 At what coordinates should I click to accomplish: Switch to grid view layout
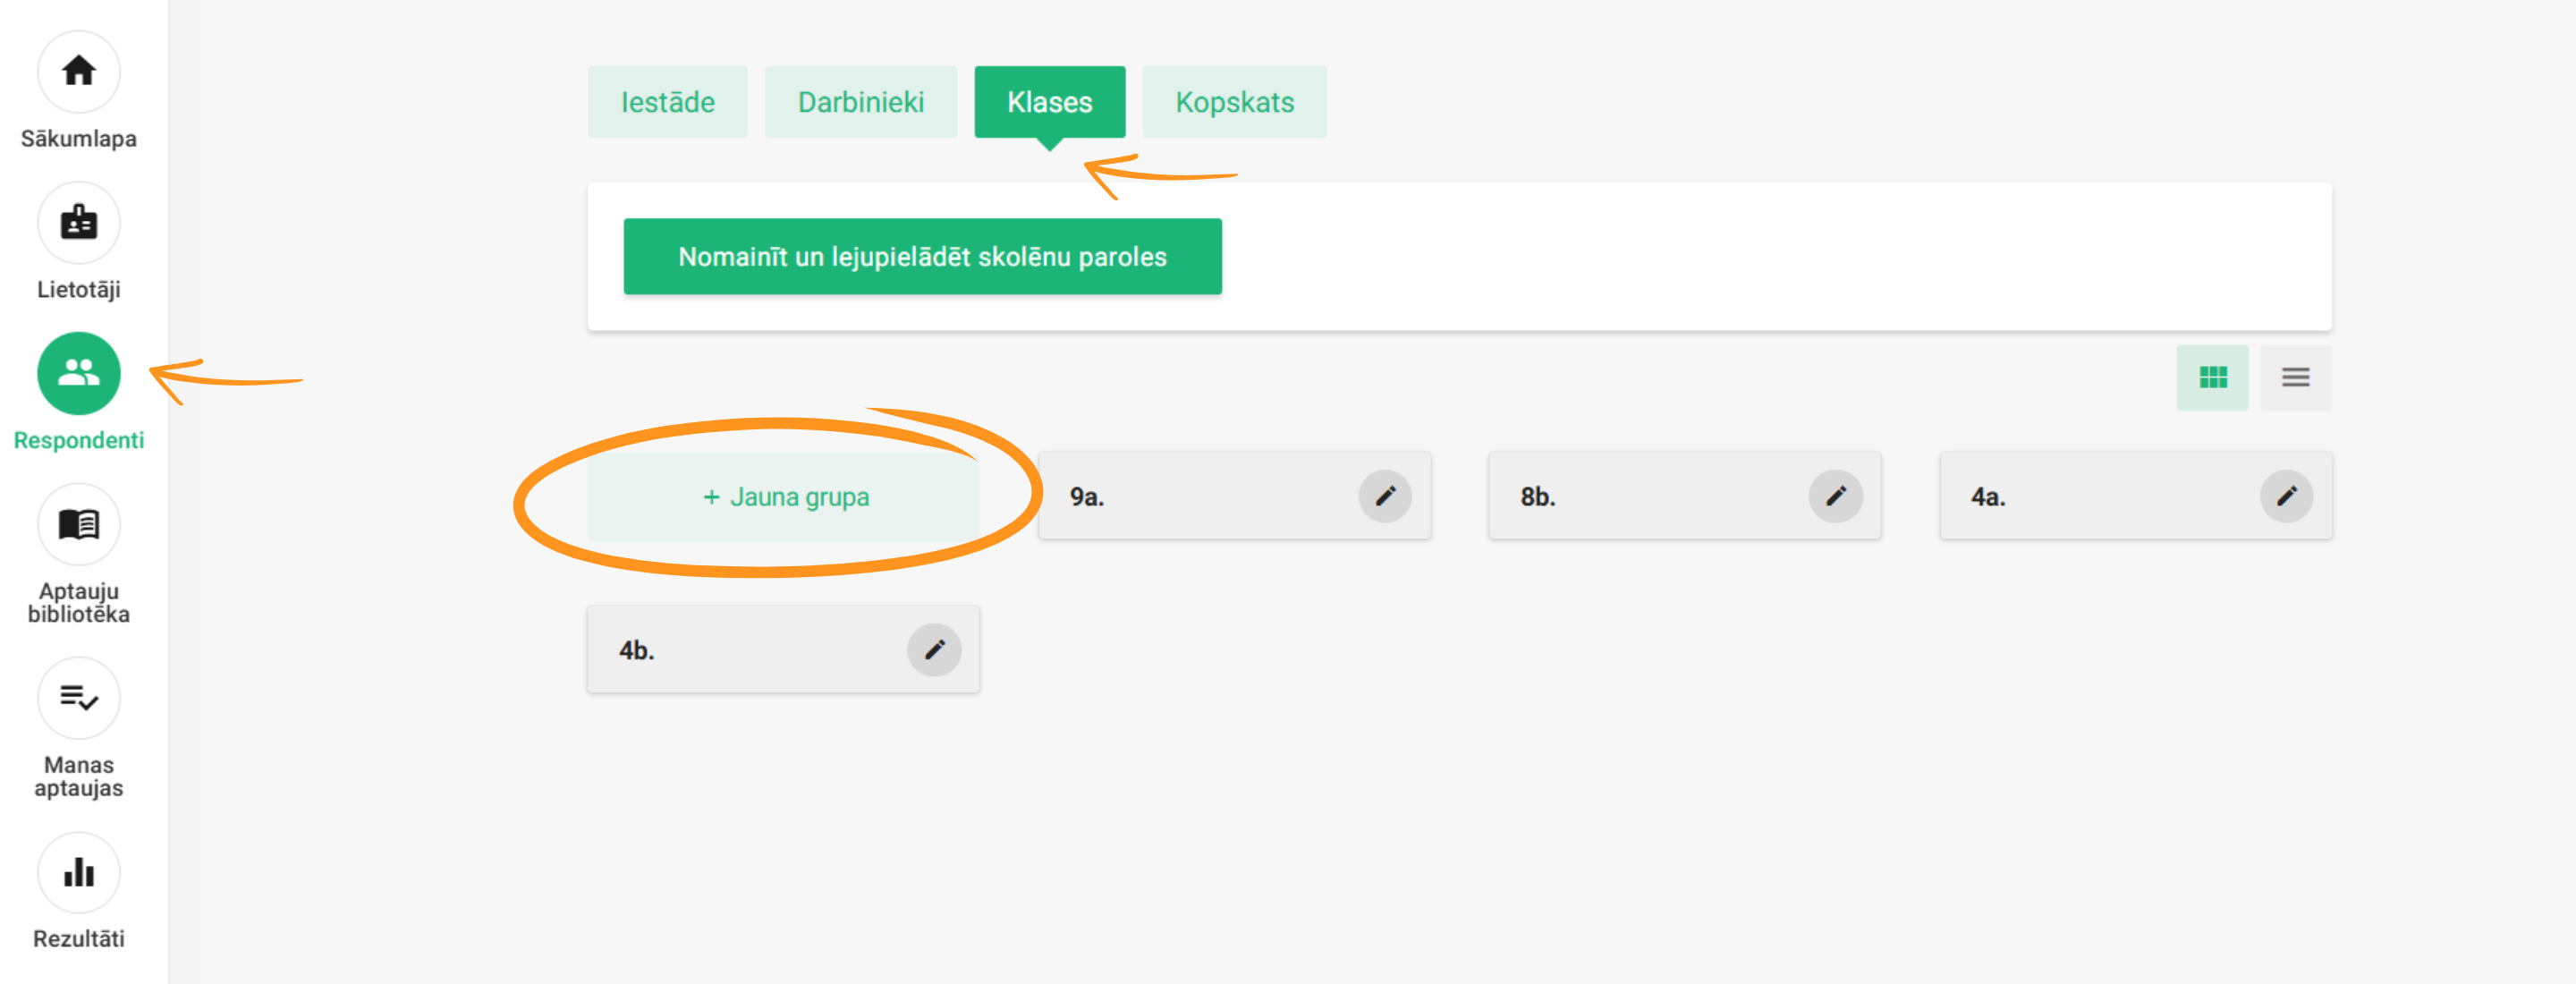tap(2212, 377)
